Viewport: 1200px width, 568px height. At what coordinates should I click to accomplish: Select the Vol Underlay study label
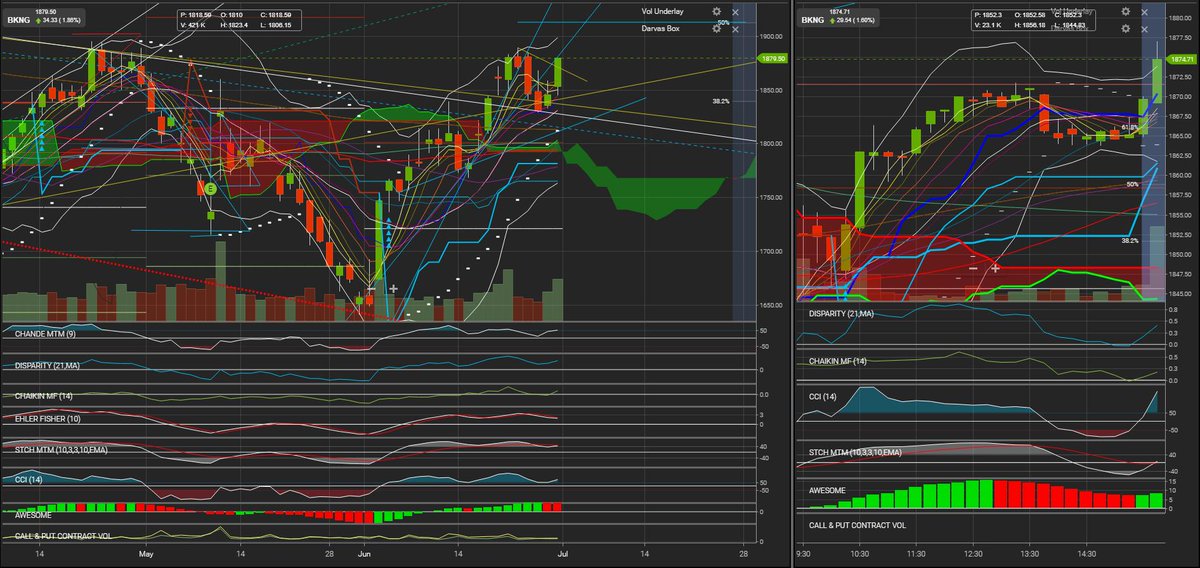tap(665, 12)
